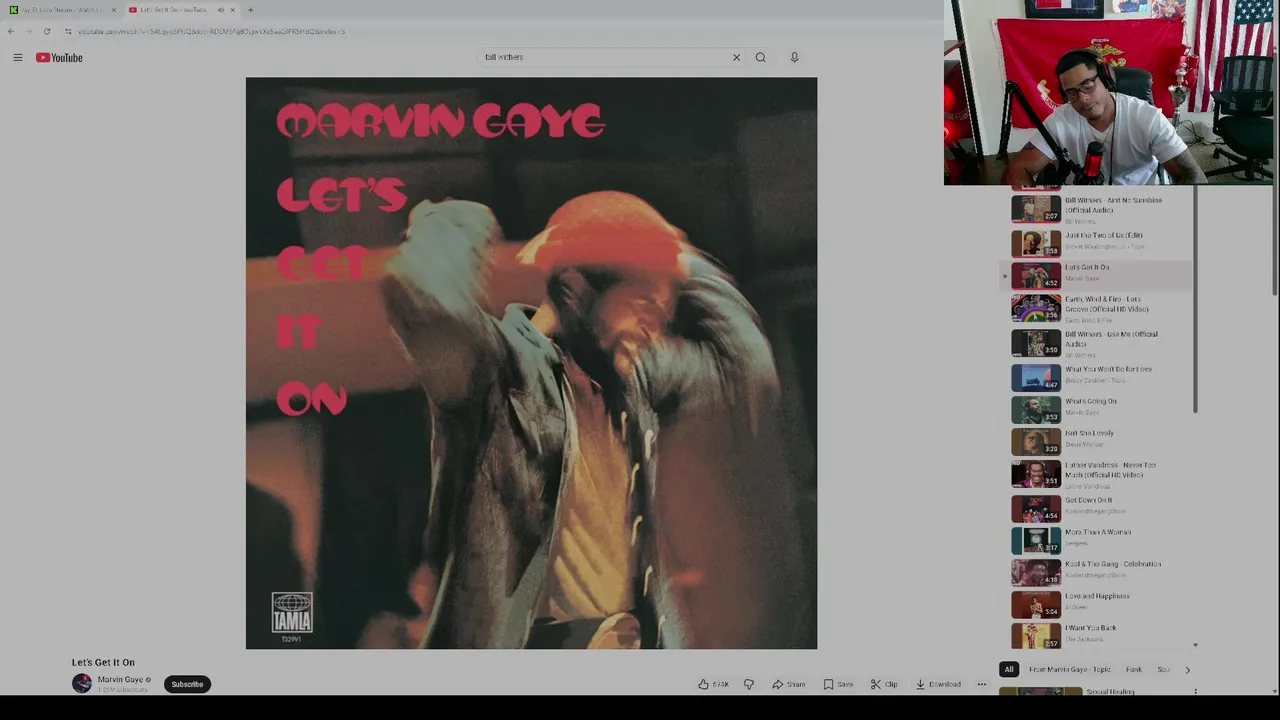Play Just the Two of Us (Edit)
The width and height of the screenshot is (1280, 720).
(1098, 243)
